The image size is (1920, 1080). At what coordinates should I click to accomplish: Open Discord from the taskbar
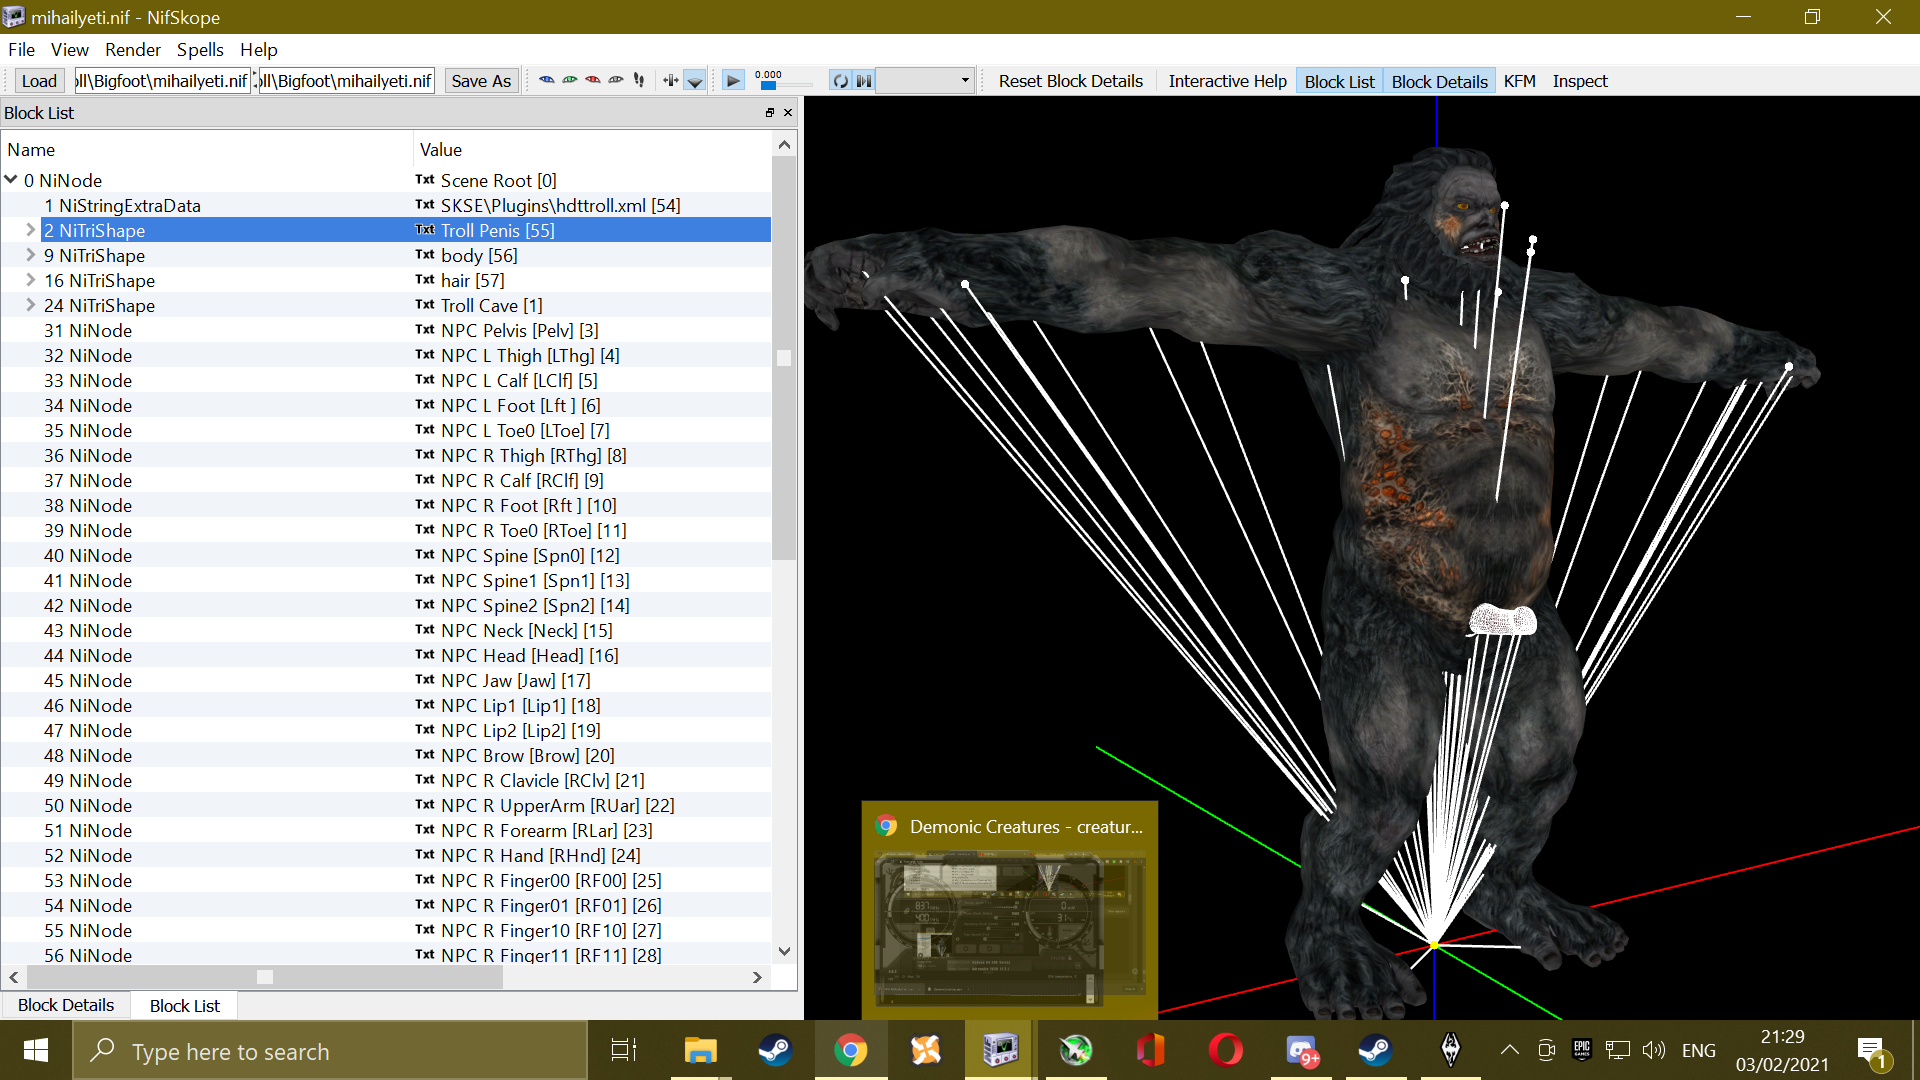coord(1301,1050)
